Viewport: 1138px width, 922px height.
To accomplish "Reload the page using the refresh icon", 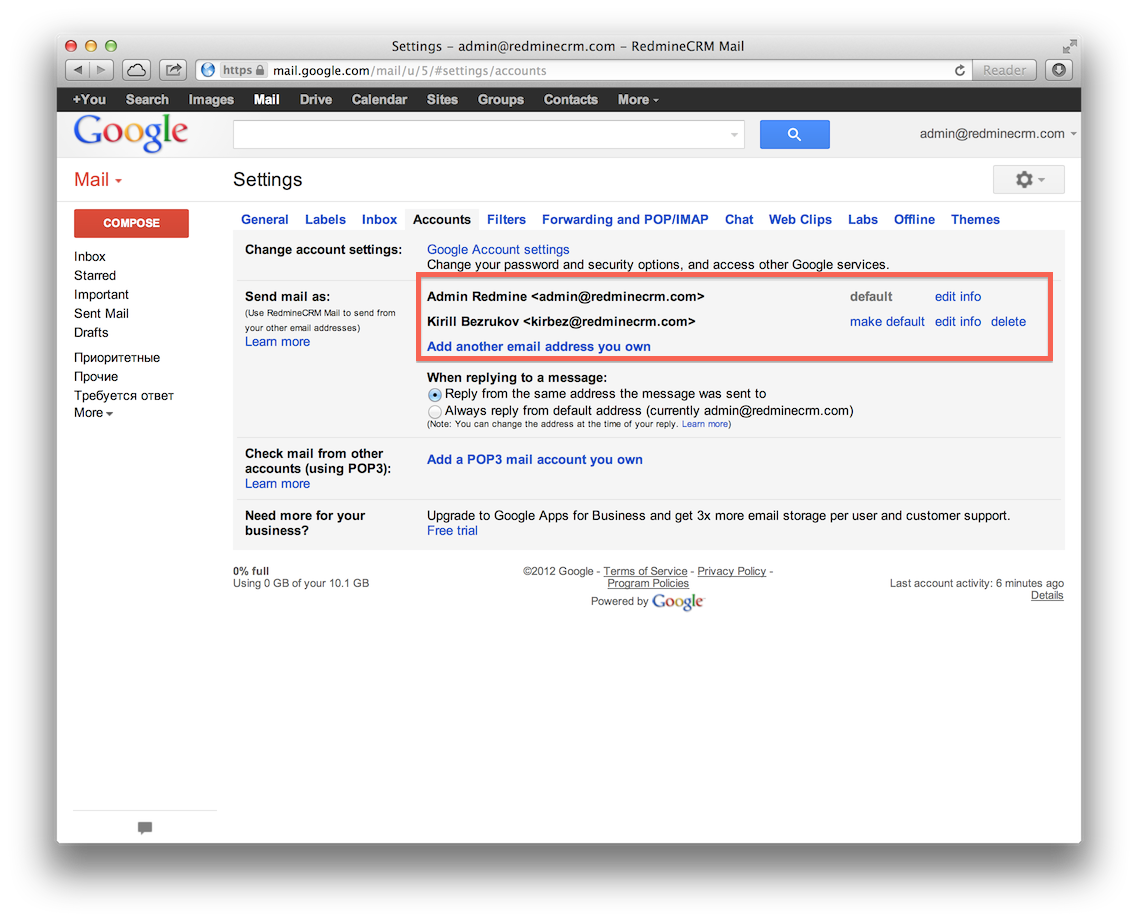I will pos(959,70).
